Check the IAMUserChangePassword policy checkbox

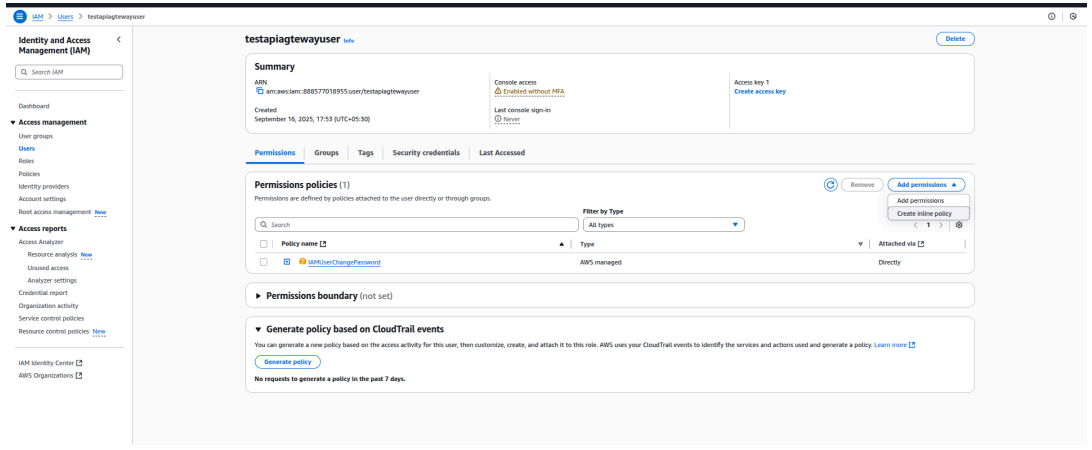(x=264, y=262)
